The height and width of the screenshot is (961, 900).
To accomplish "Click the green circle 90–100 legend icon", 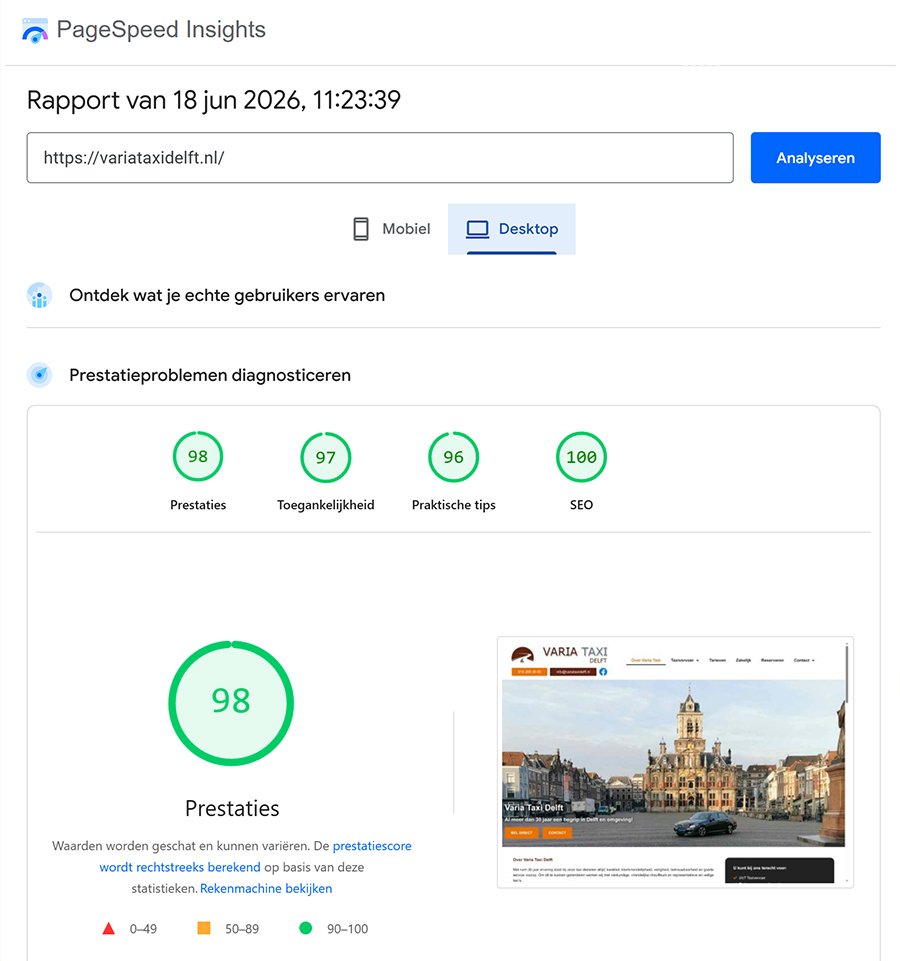I will coord(305,928).
